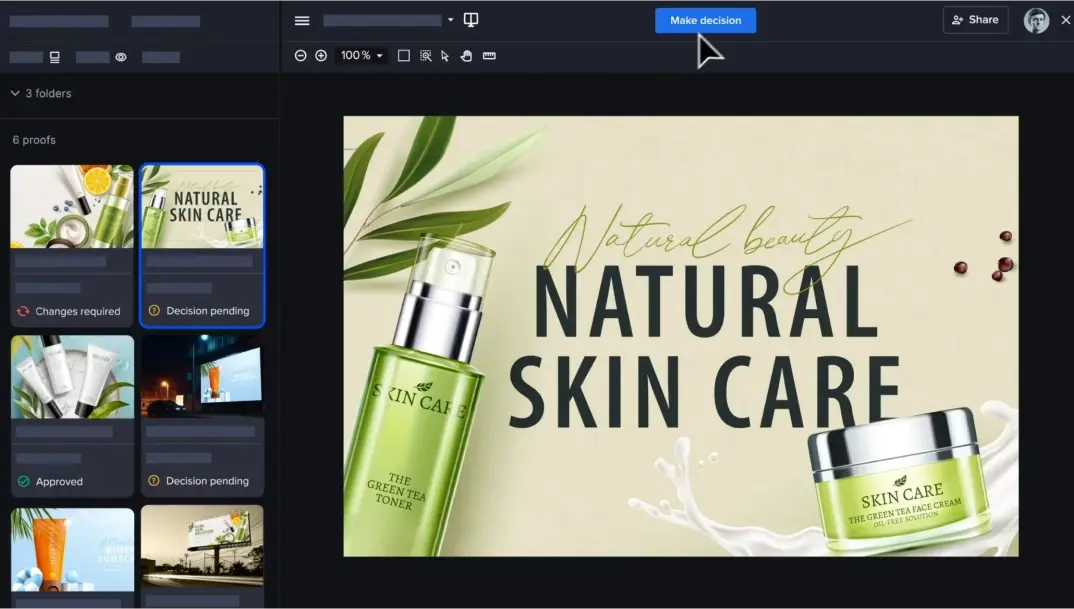Select the Changes required proof thumbnail

tap(72, 207)
